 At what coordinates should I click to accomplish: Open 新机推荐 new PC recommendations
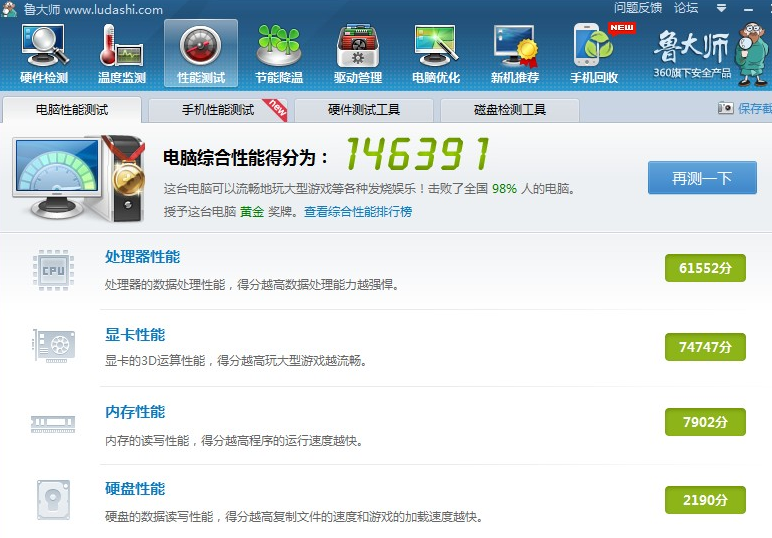515,54
